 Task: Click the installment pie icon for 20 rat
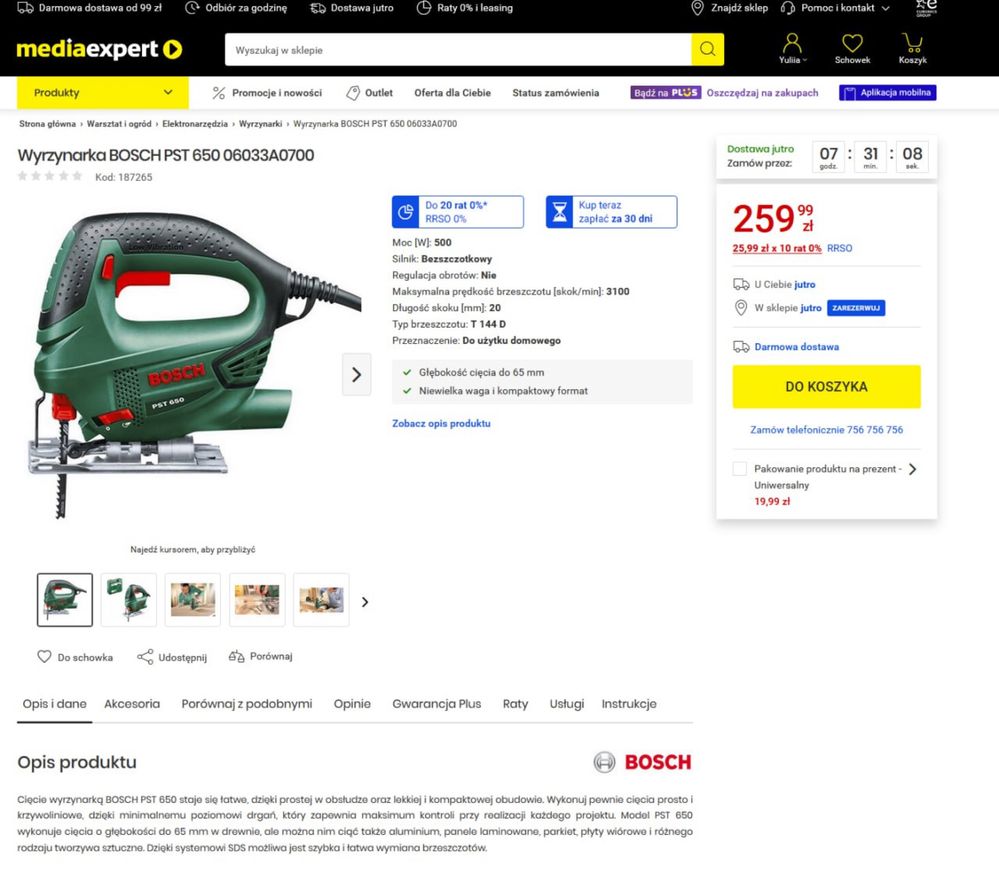point(406,212)
